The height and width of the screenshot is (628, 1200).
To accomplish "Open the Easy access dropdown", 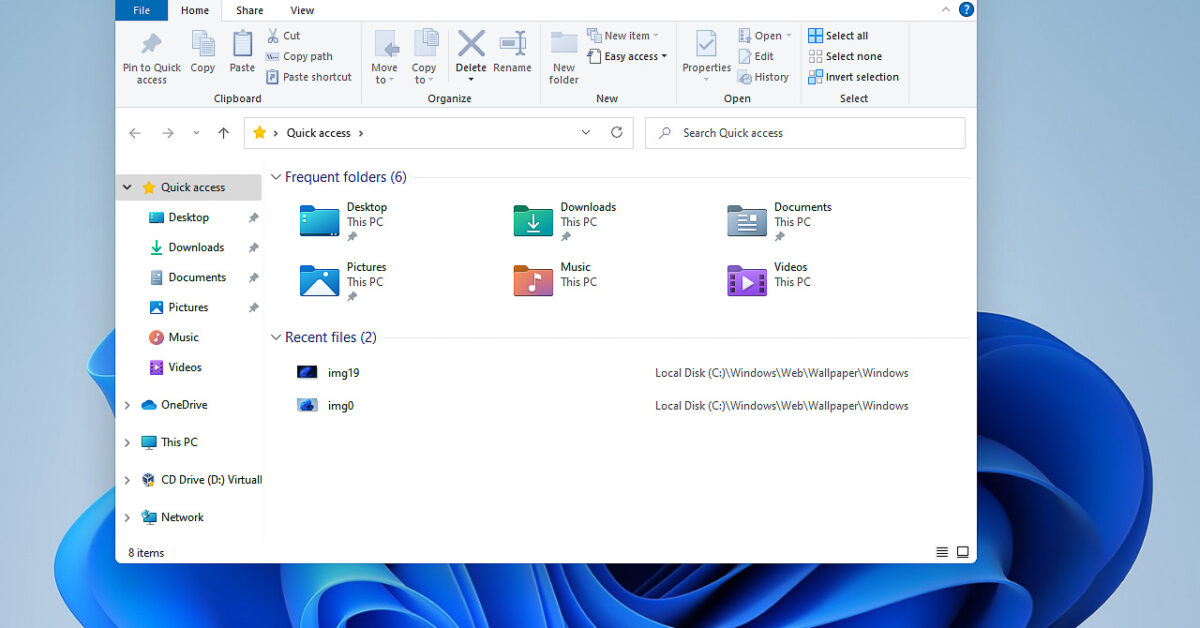I will pyautogui.click(x=627, y=57).
